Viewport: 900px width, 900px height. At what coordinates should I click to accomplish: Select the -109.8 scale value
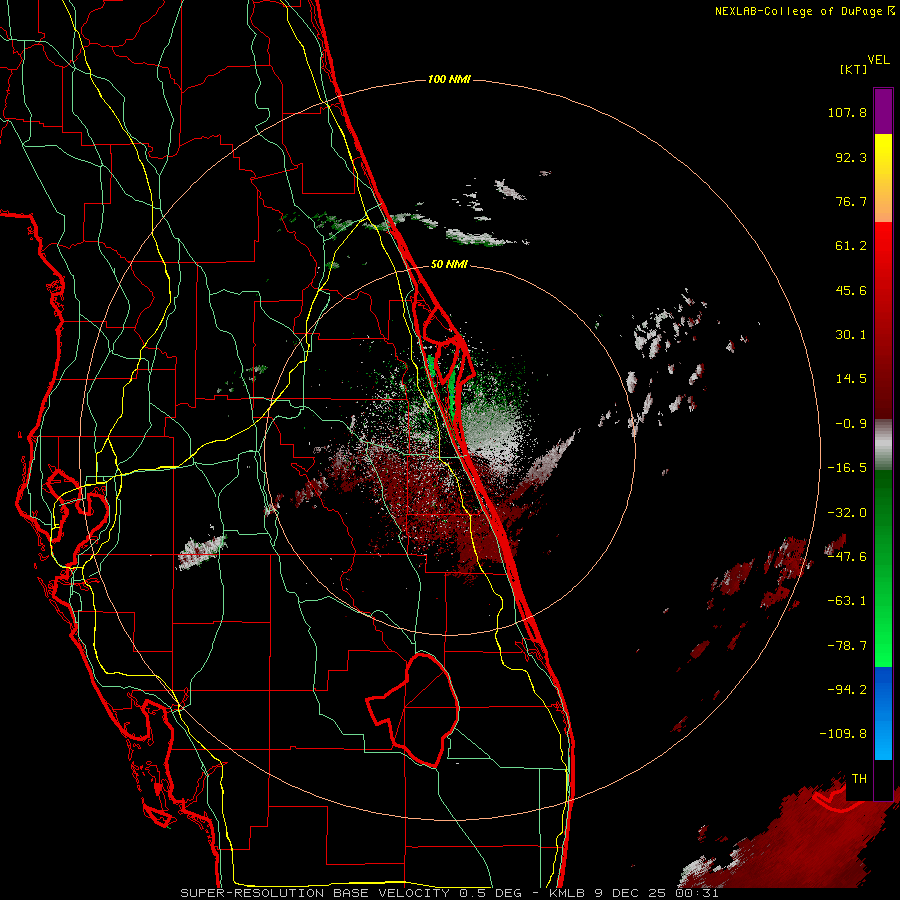pos(843,734)
